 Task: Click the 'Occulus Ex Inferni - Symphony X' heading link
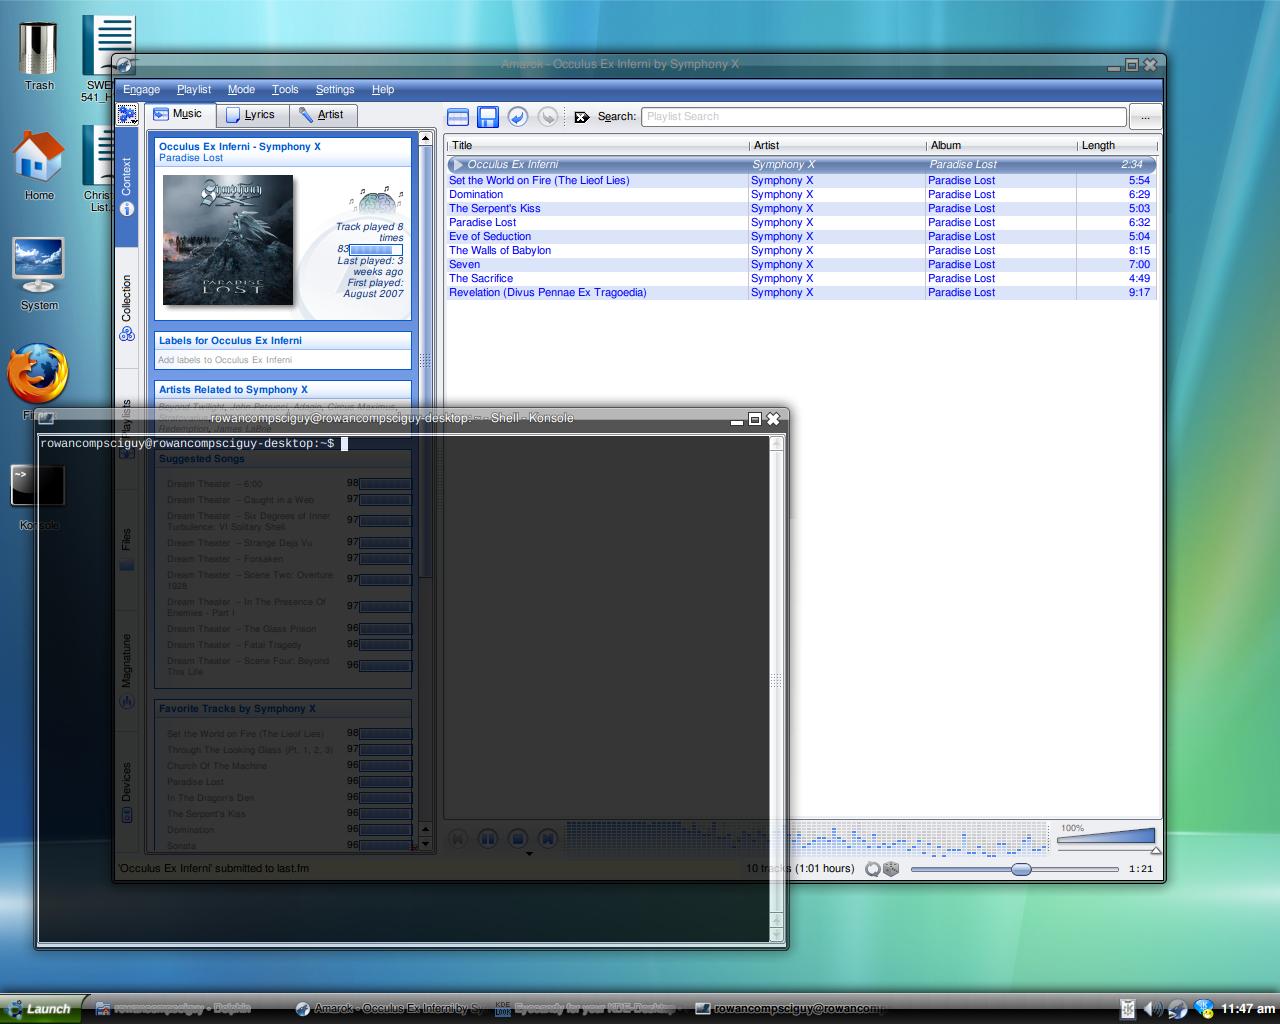click(240, 147)
